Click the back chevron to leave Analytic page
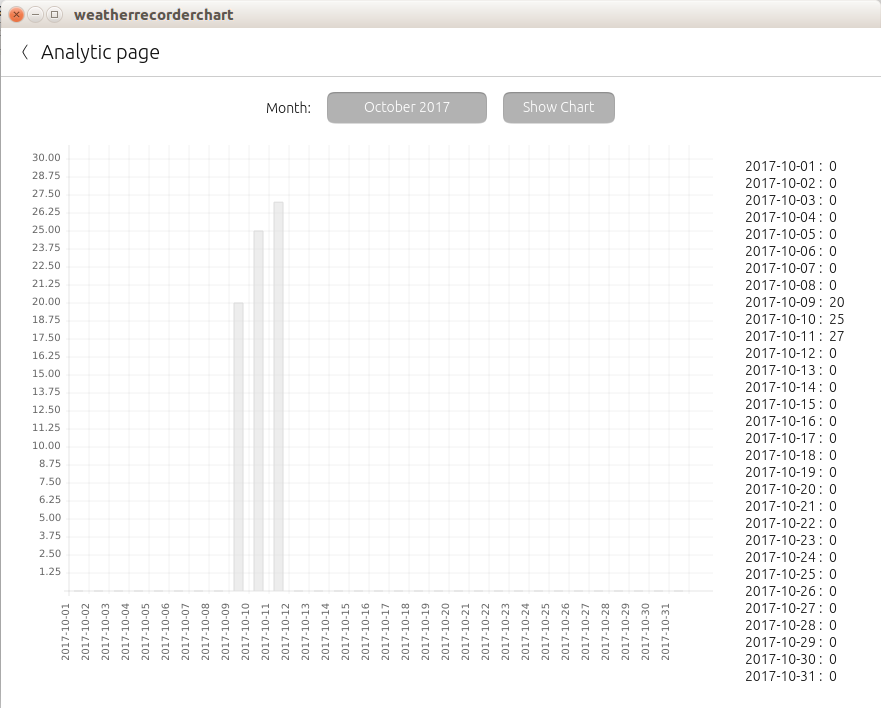 tap(24, 51)
